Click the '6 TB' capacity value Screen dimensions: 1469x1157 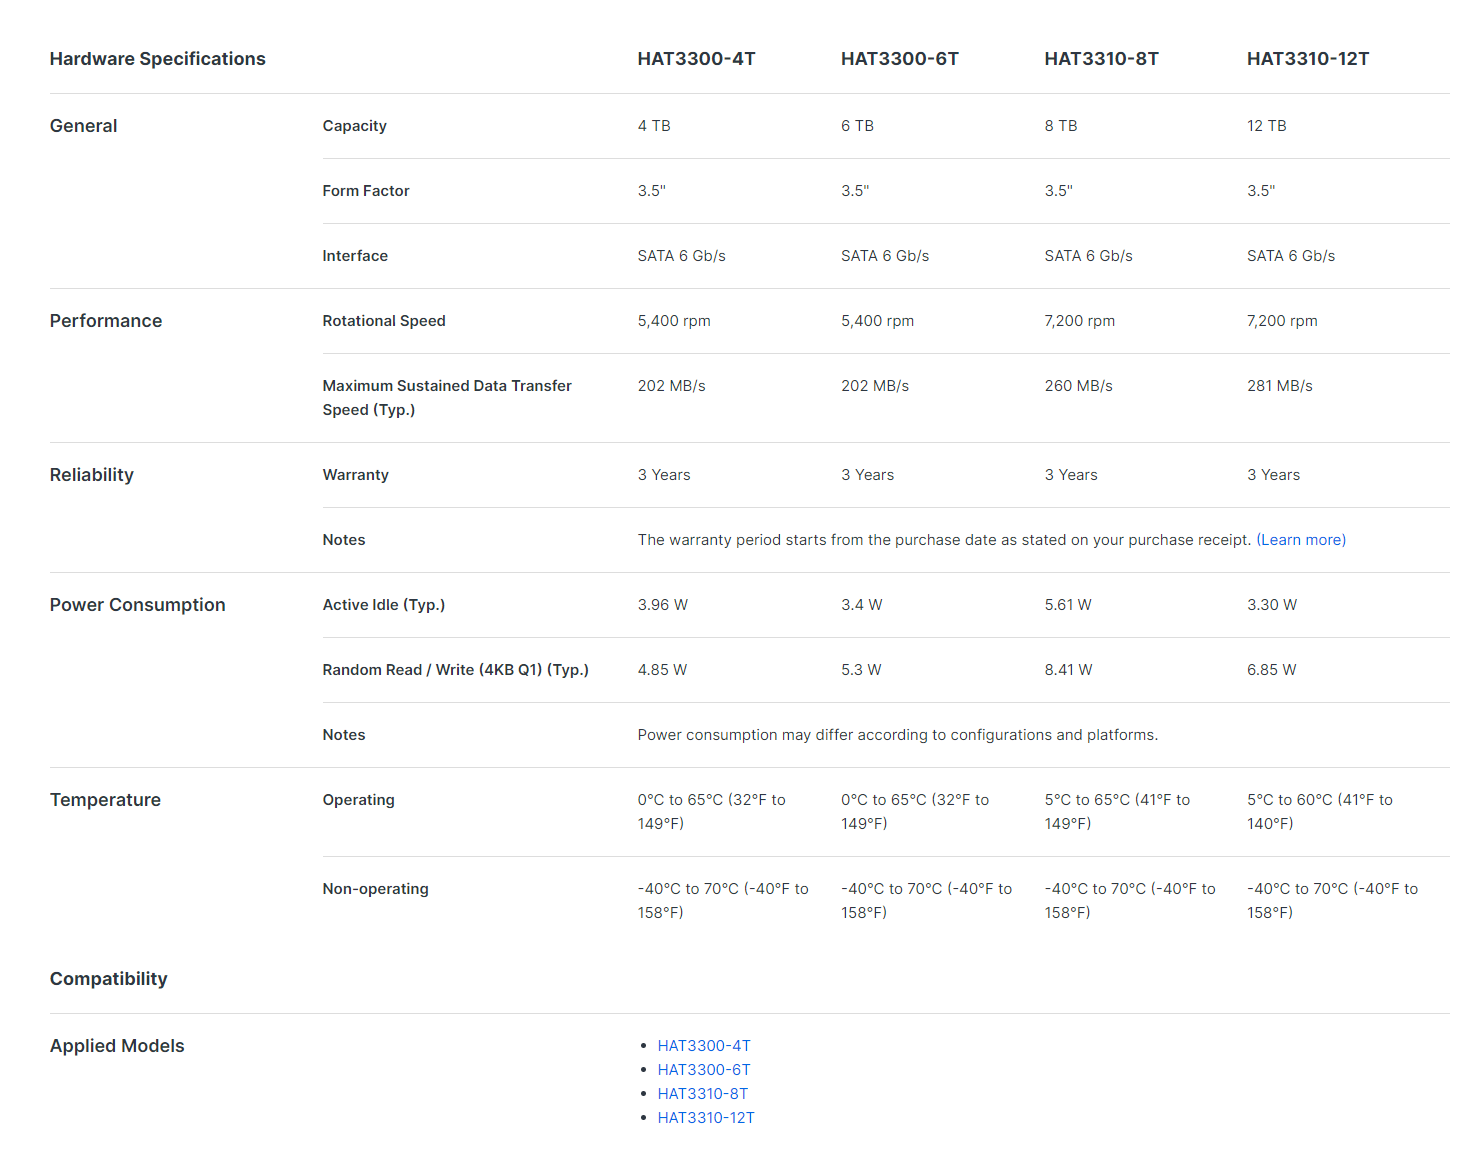[x=857, y=126]
